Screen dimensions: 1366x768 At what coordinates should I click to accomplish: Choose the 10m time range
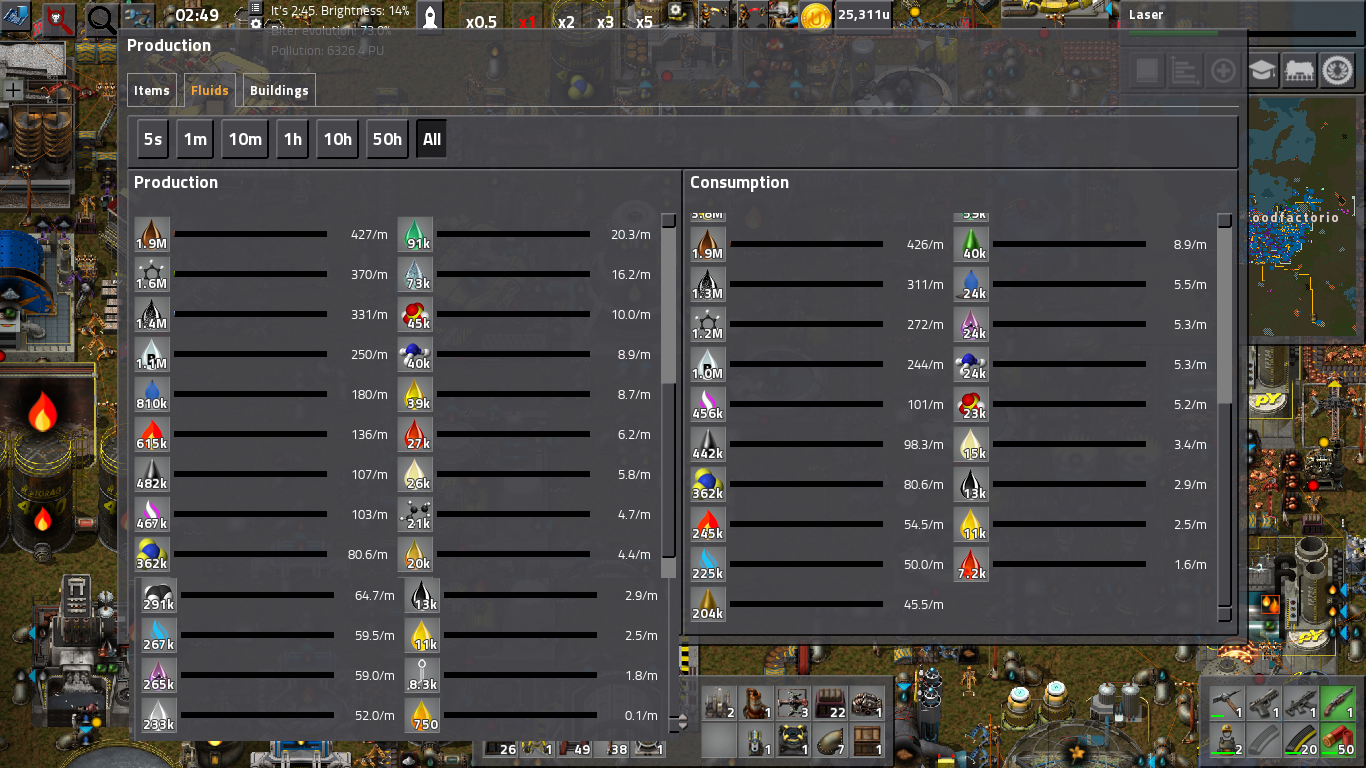click(245, 139)
